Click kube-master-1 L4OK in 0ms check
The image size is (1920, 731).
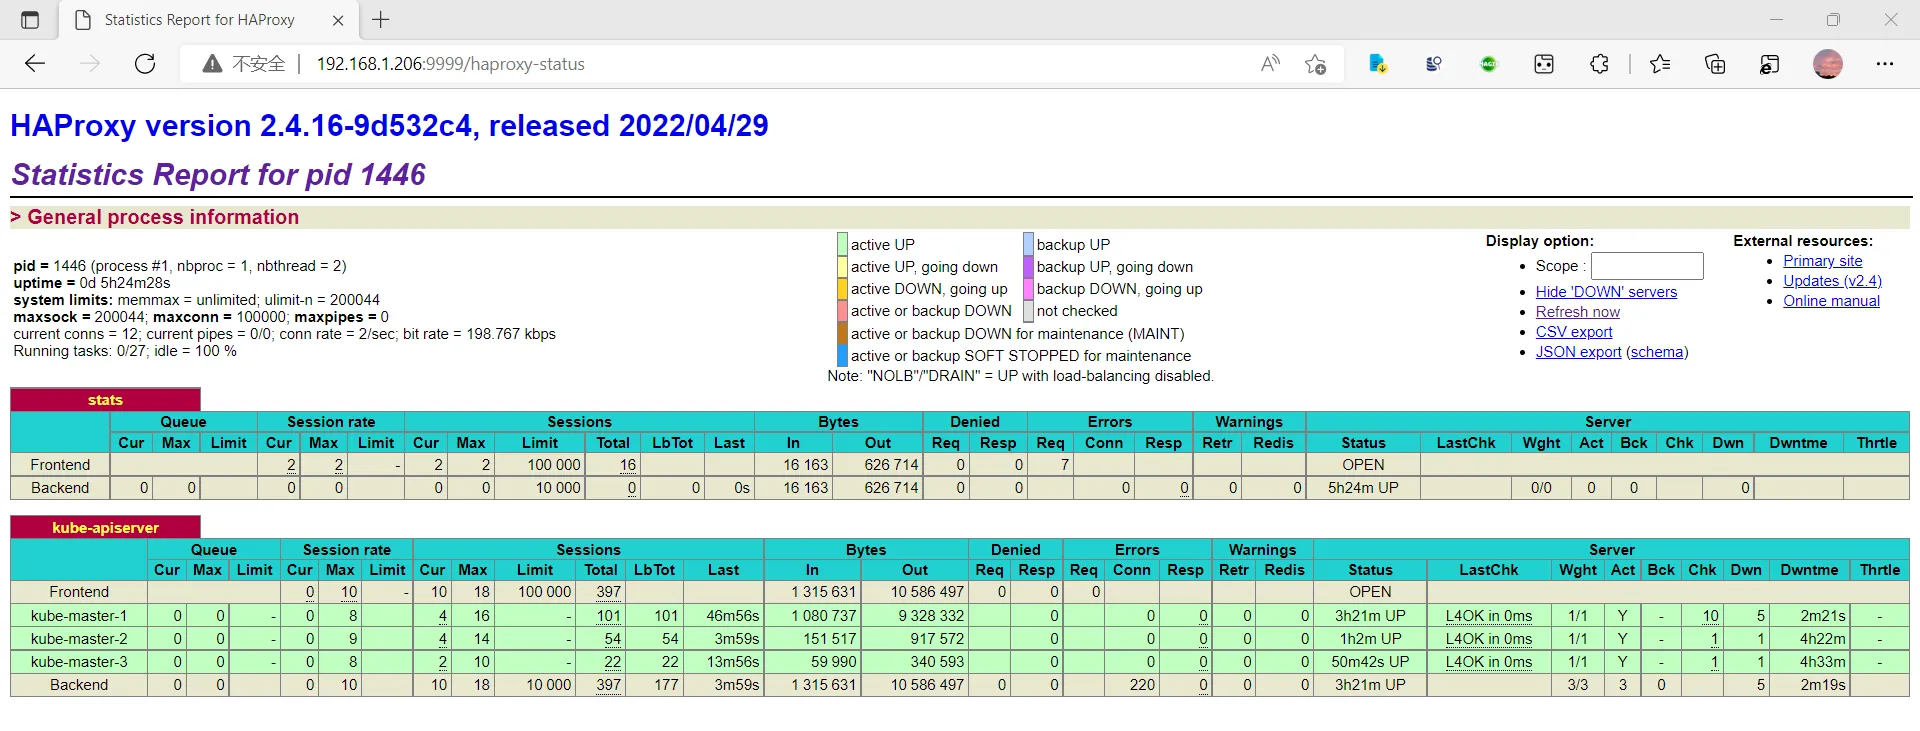[x=1488, y=616]
